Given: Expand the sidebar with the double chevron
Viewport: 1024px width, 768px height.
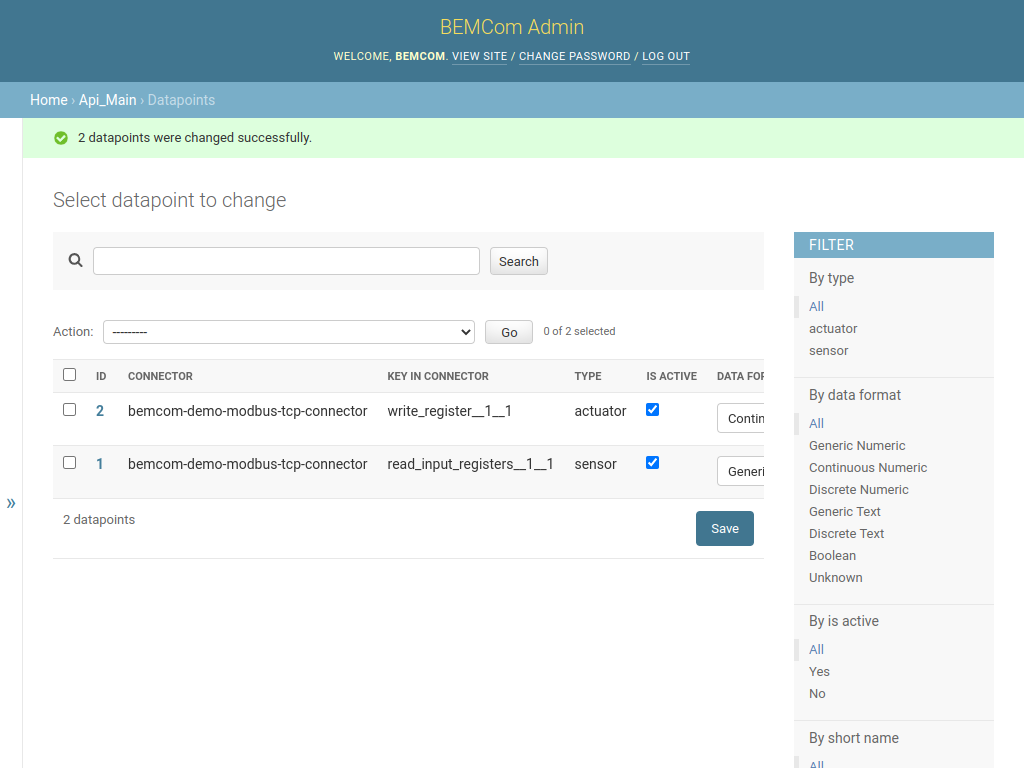Looking at the screenshot, I should pos(11,503).
